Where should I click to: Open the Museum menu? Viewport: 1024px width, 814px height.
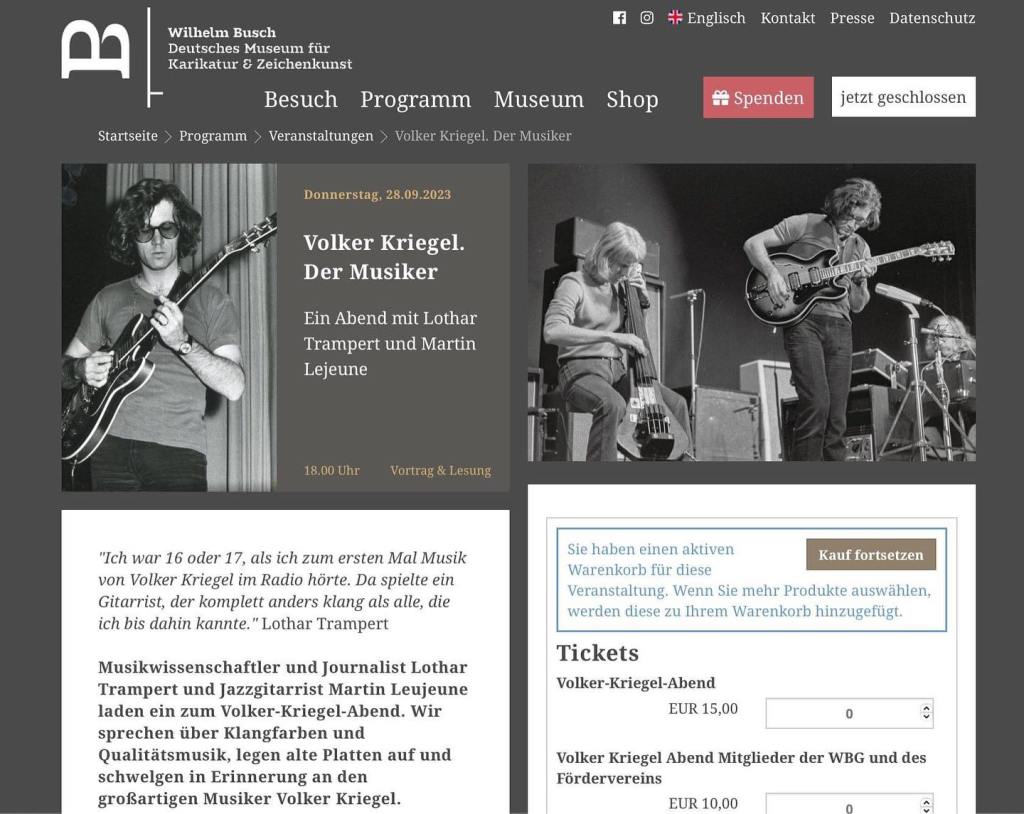click(x=539, y=99)
